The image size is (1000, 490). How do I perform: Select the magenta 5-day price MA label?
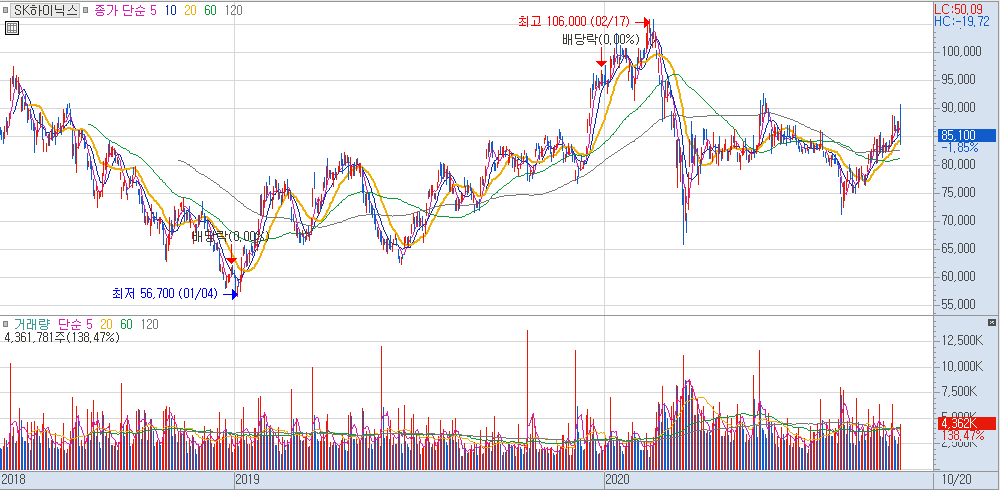(153, 11)
